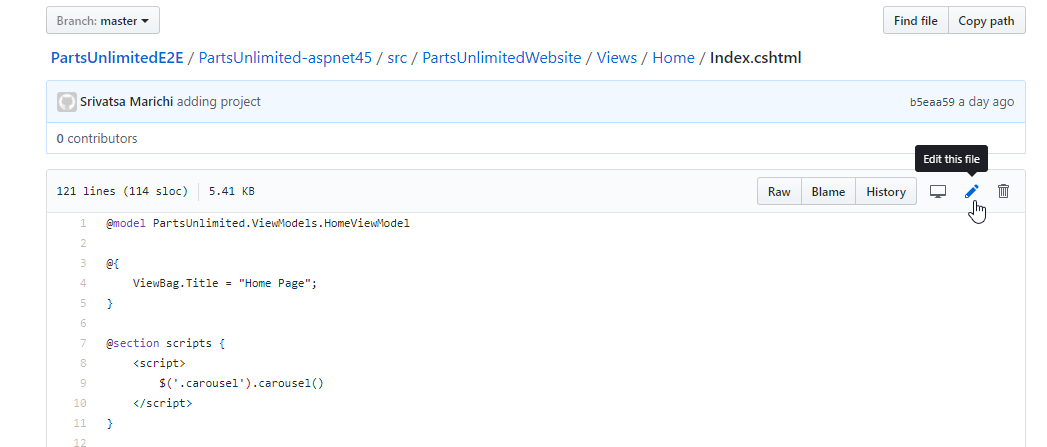Select line number 11
1047x447 pixels.
[80, 424]
